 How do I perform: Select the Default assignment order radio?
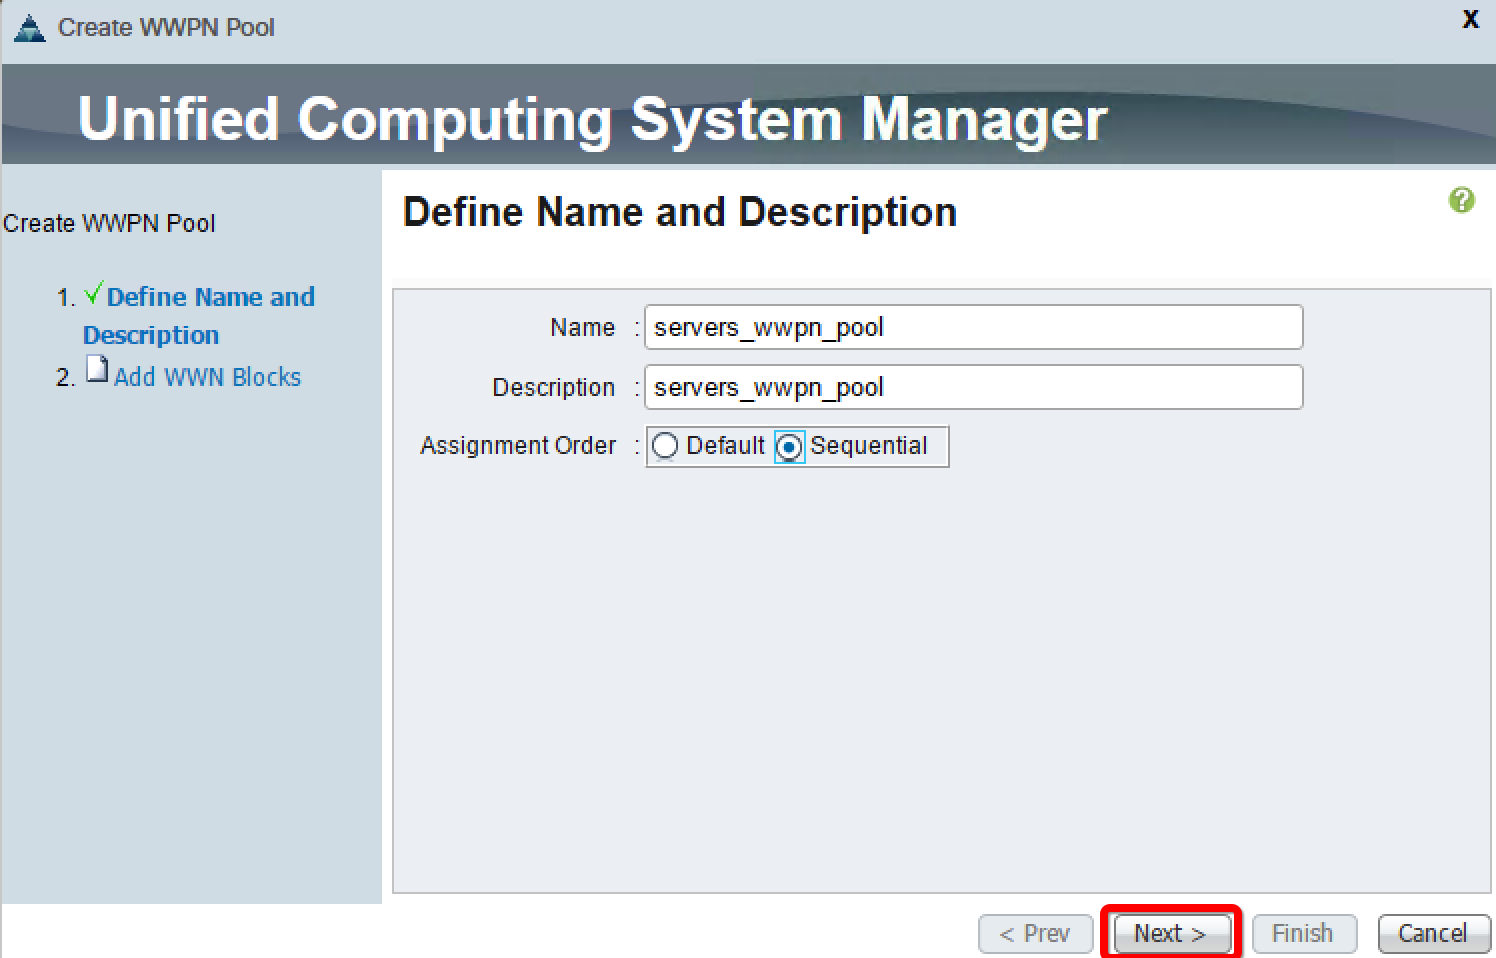click(665, 446)
